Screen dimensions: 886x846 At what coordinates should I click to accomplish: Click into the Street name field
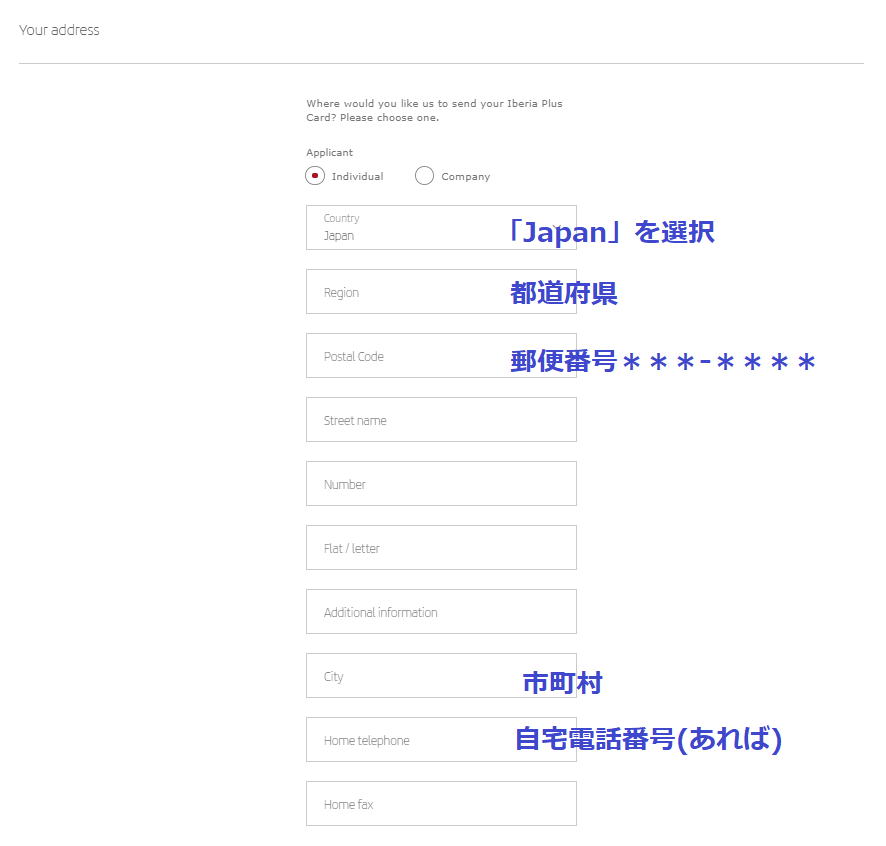click(441, 420)
